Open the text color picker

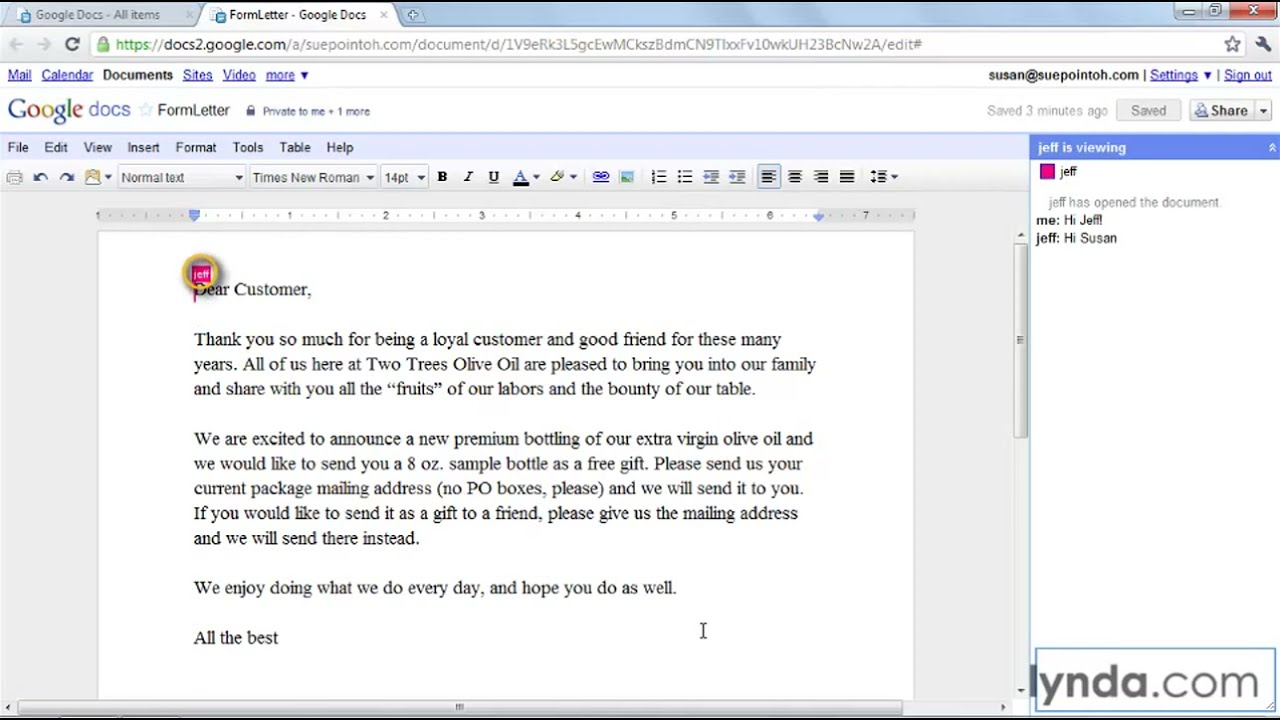coord(521,177)
